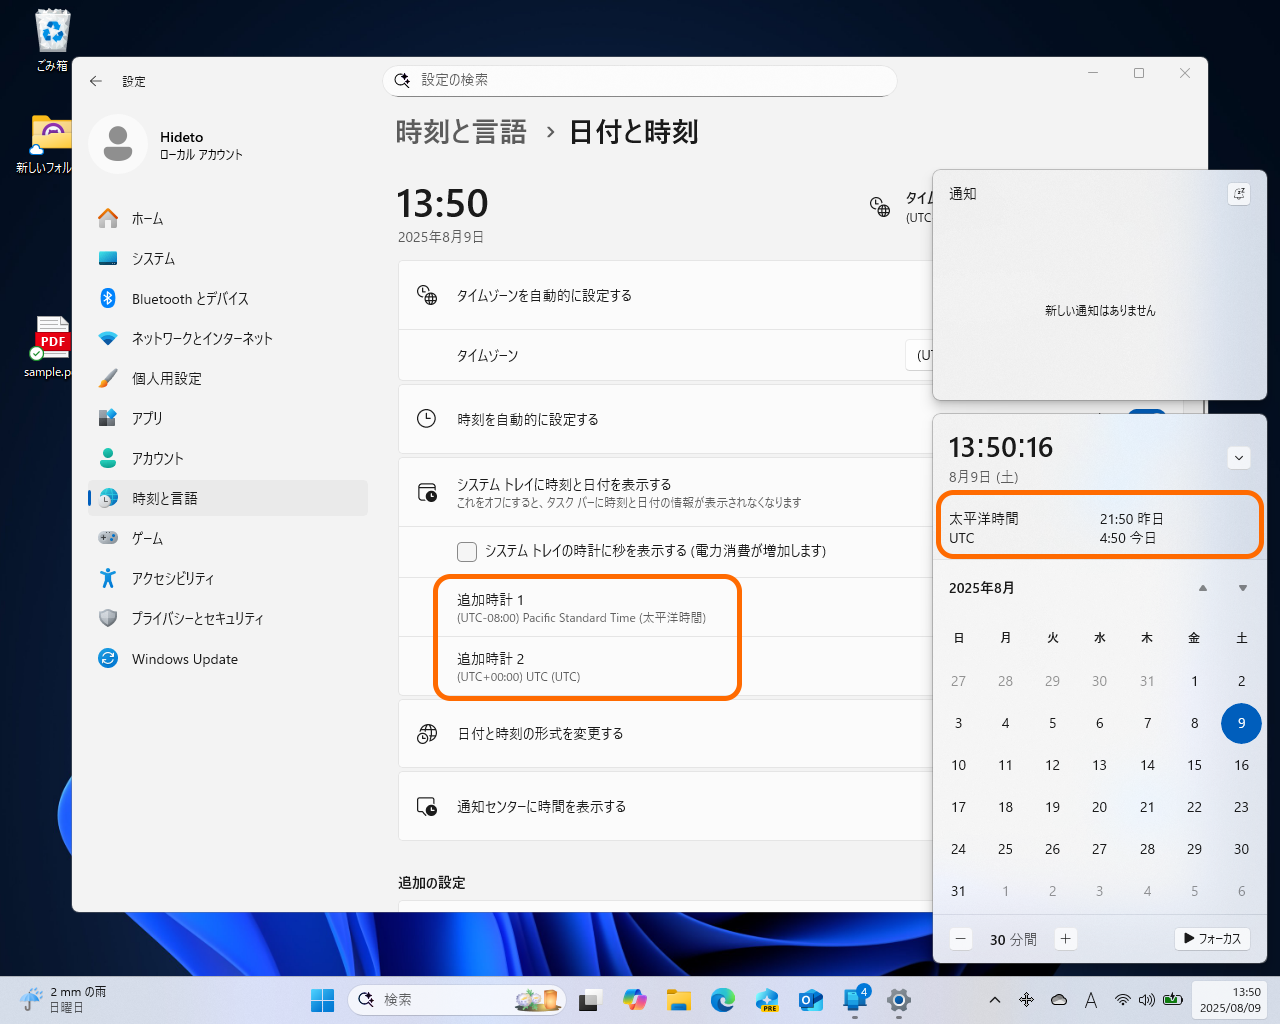Collapse the clock flyout with its chevron

pyautogui.click(x=1239, y=457)
